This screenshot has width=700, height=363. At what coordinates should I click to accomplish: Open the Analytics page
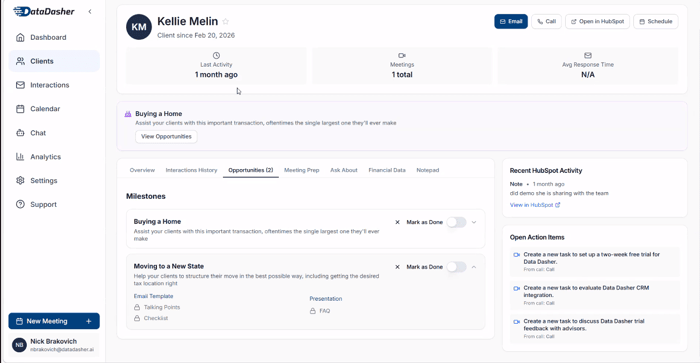click(54, 157)
